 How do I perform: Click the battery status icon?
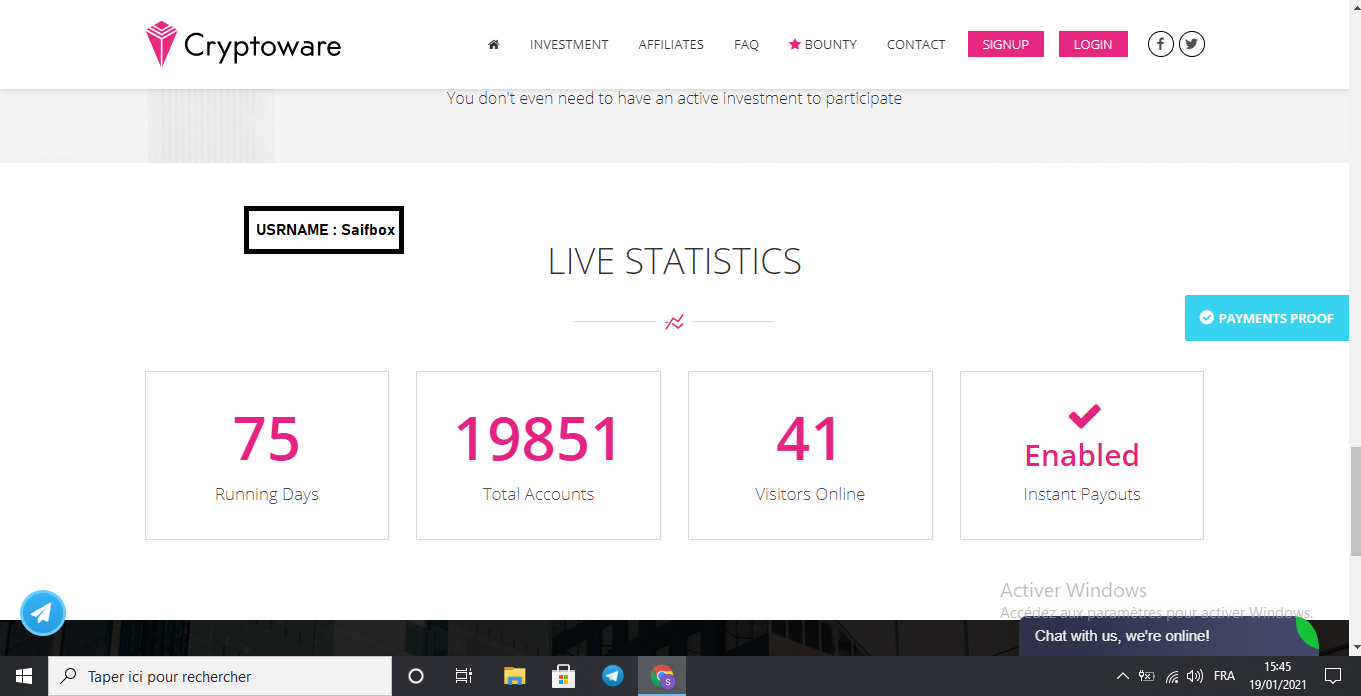1147,676
